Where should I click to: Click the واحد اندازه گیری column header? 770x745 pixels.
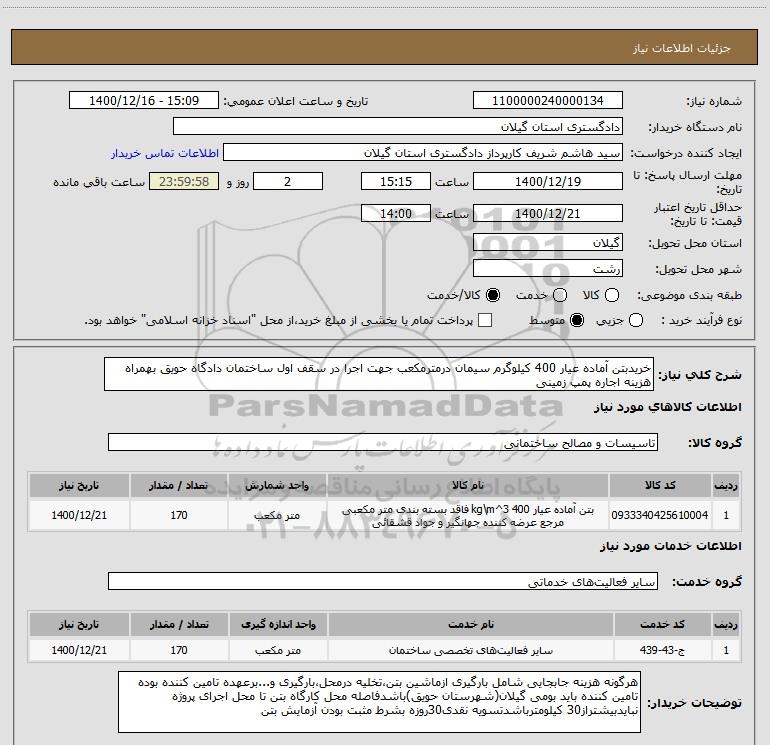278,624
